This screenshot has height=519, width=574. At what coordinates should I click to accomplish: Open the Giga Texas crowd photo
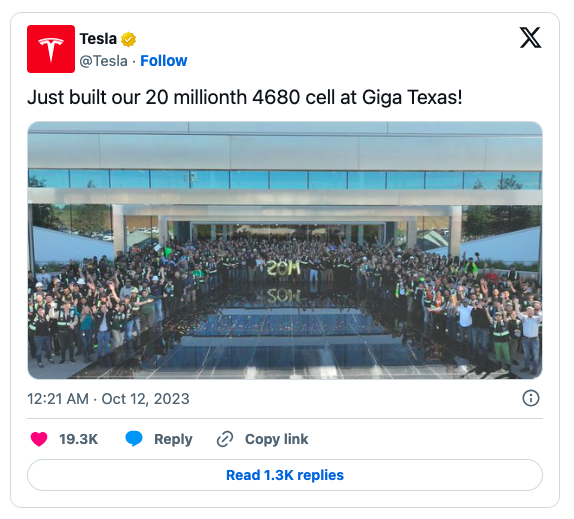pyautogui.click(x=285, y=250)
